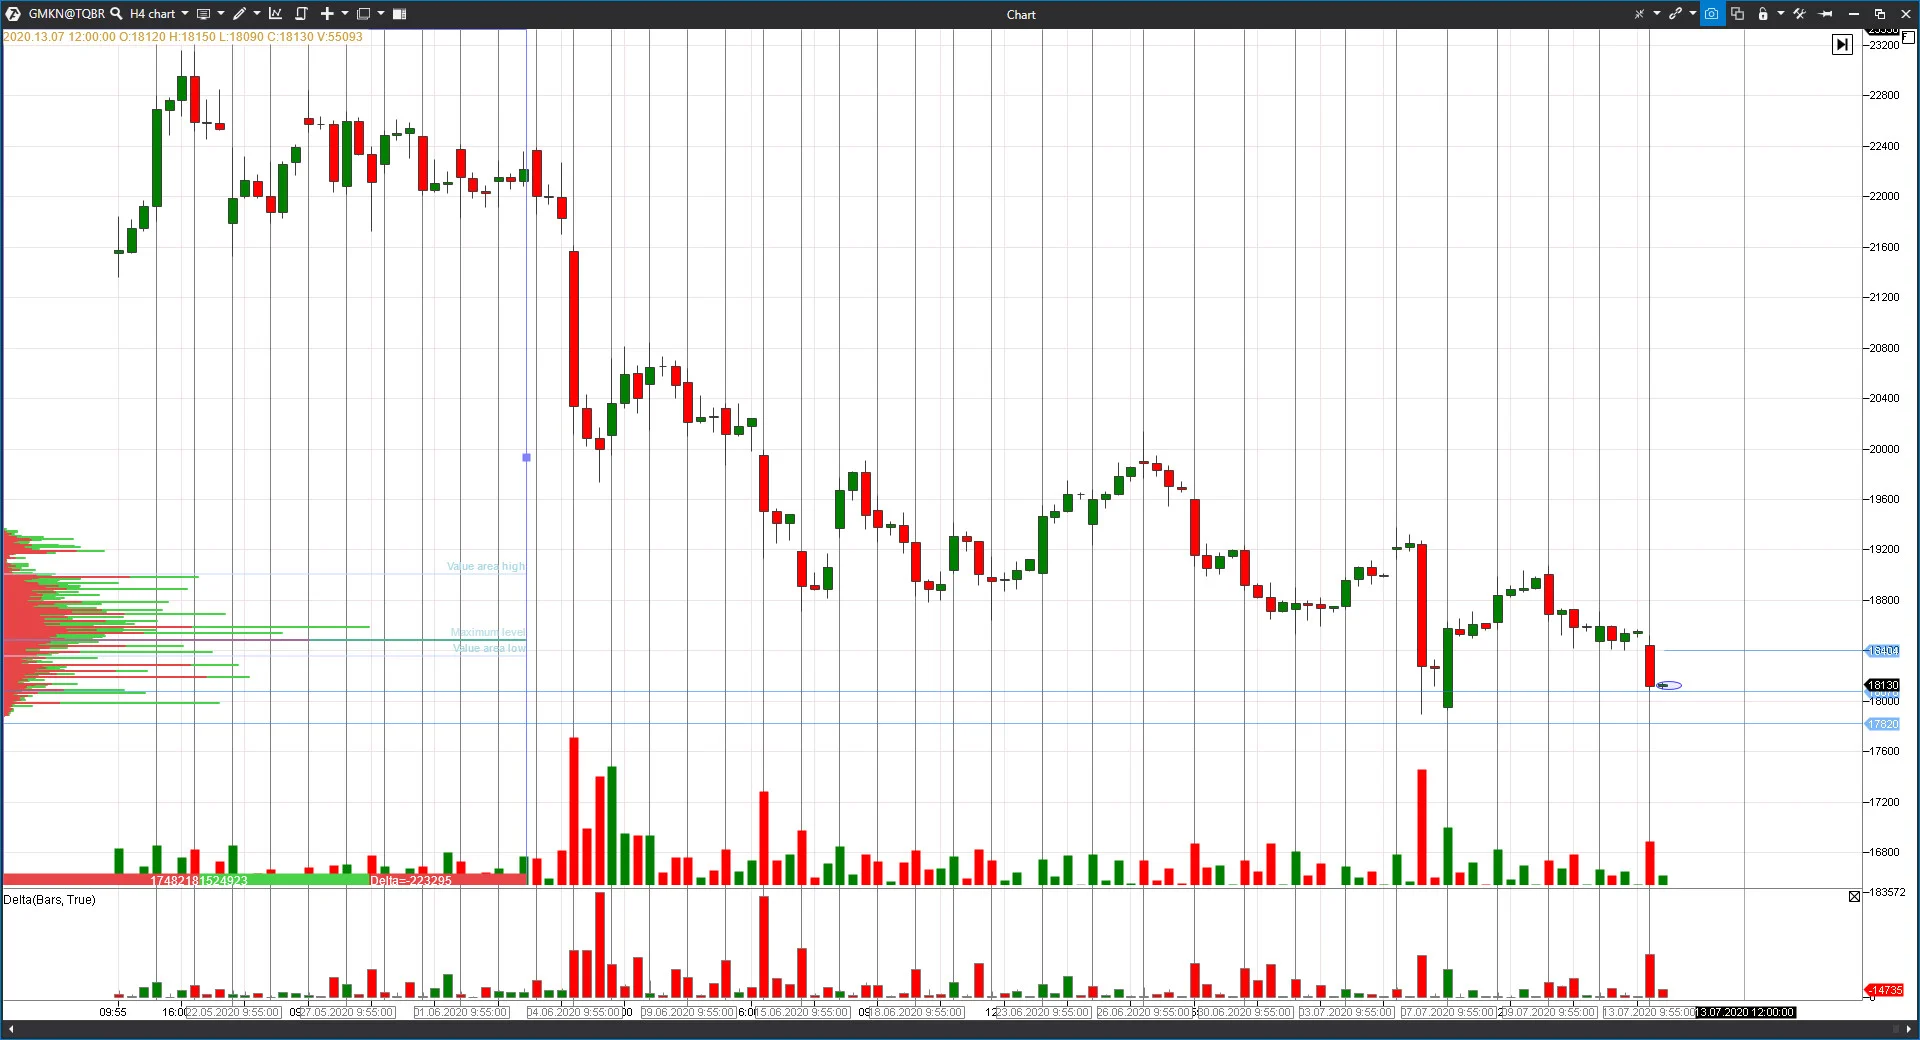Click the Chart window title
The width and height of the screenshot is (1920, 1040).
click(x=1021, y=14)
